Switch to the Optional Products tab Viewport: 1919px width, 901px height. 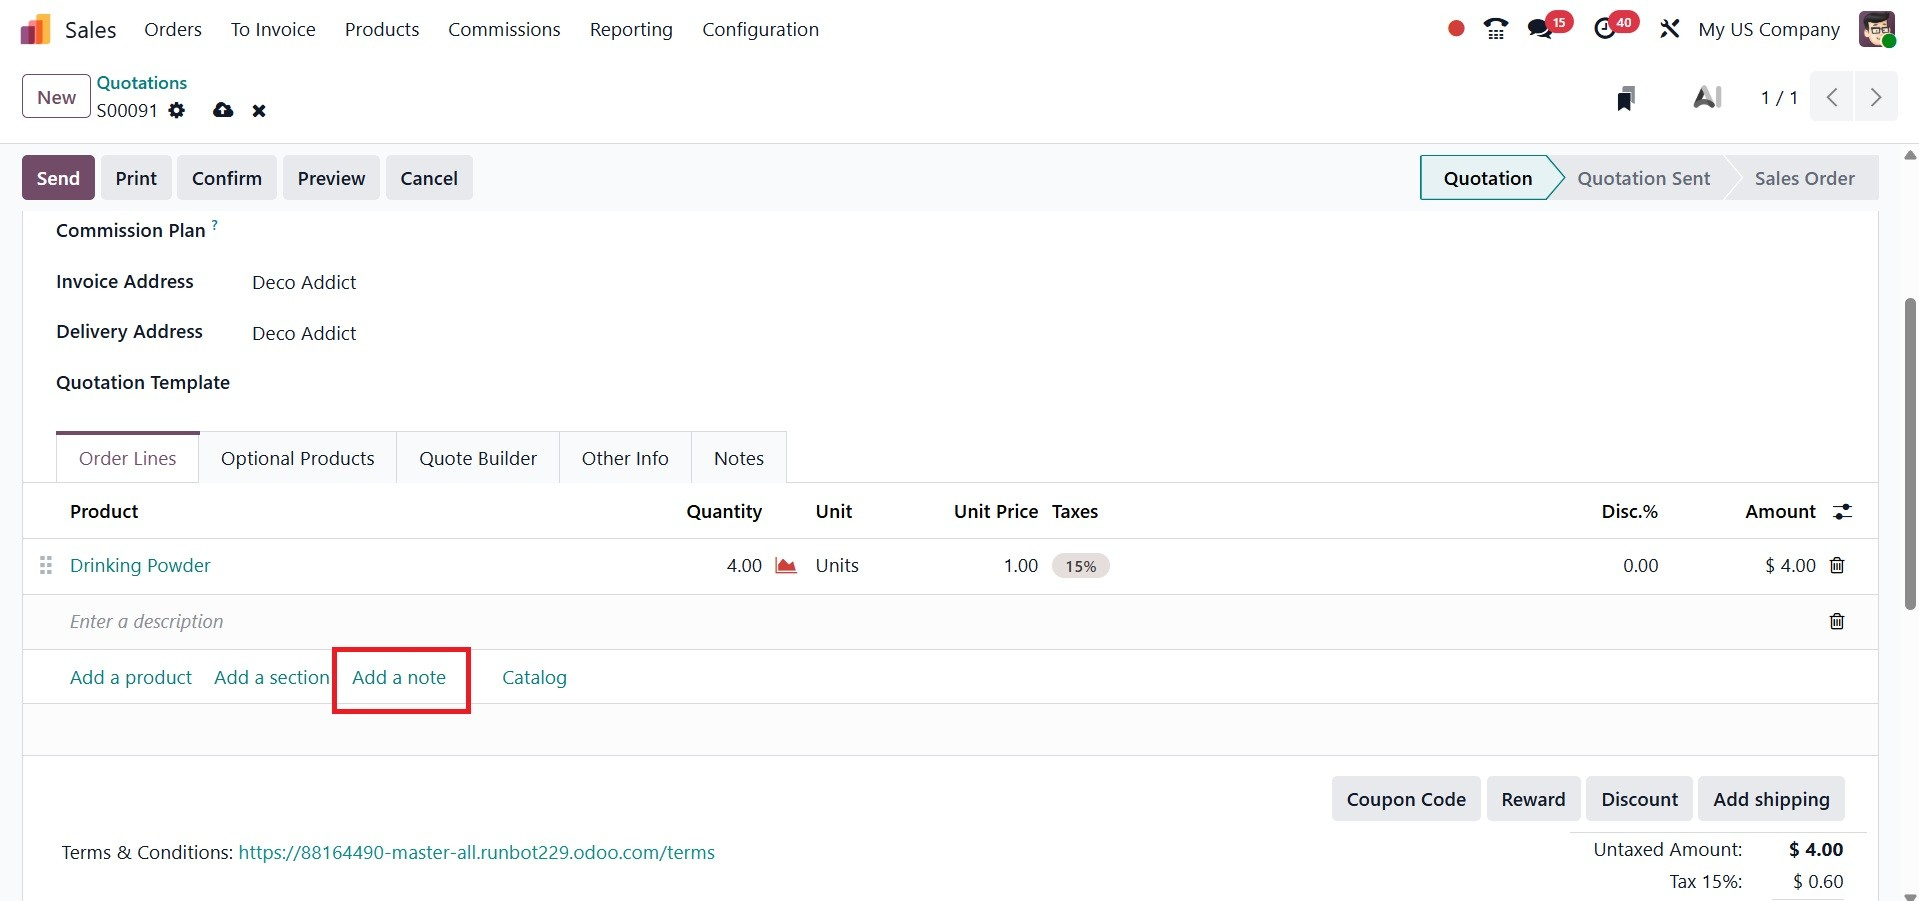[297, 458]
